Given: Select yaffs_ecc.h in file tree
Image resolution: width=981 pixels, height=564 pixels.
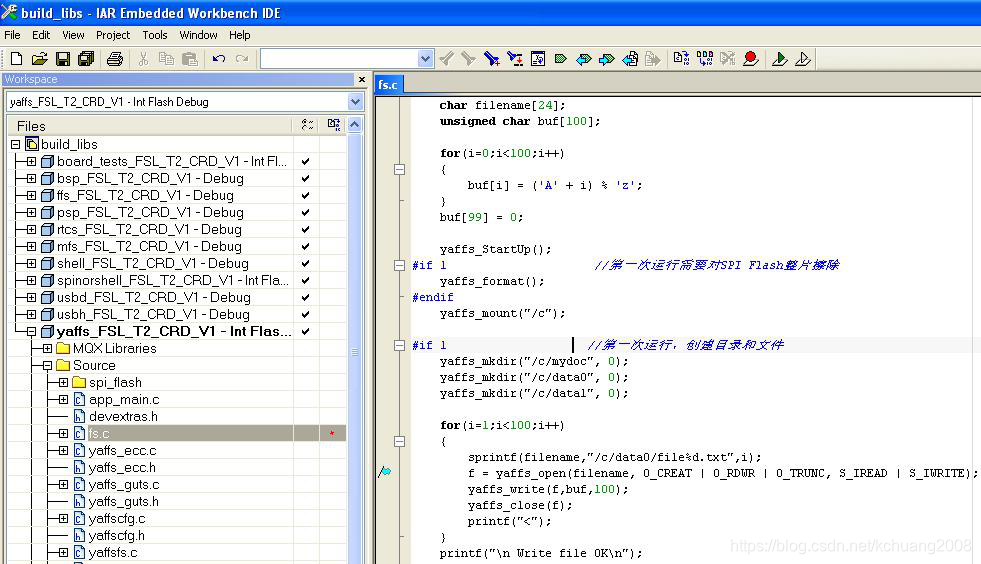Looking at the screenshot, I should 122,468.
